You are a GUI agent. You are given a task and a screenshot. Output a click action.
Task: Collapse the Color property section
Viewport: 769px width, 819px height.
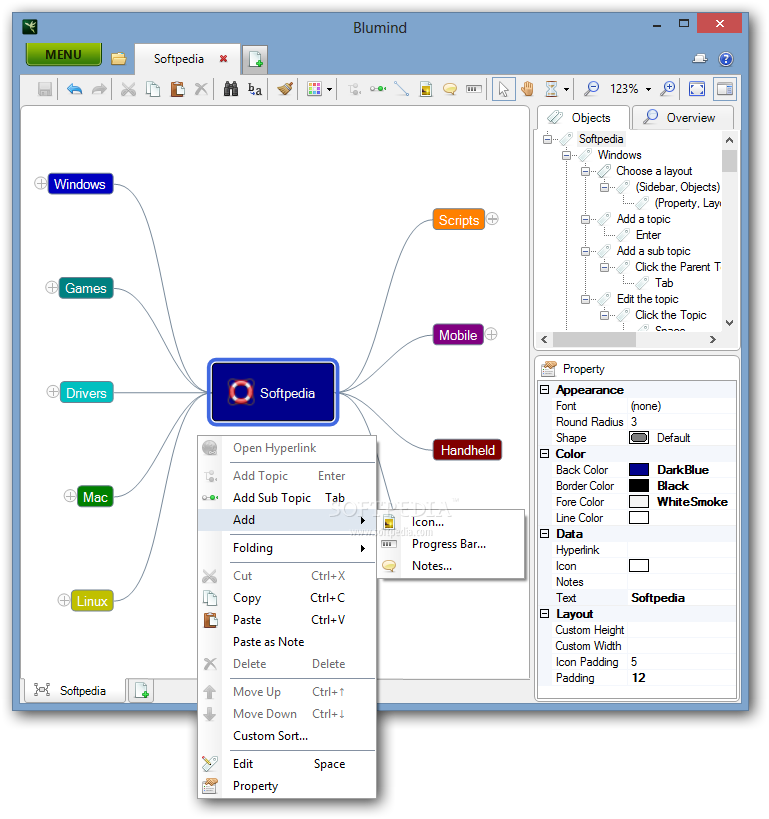[x=545, y=453]
